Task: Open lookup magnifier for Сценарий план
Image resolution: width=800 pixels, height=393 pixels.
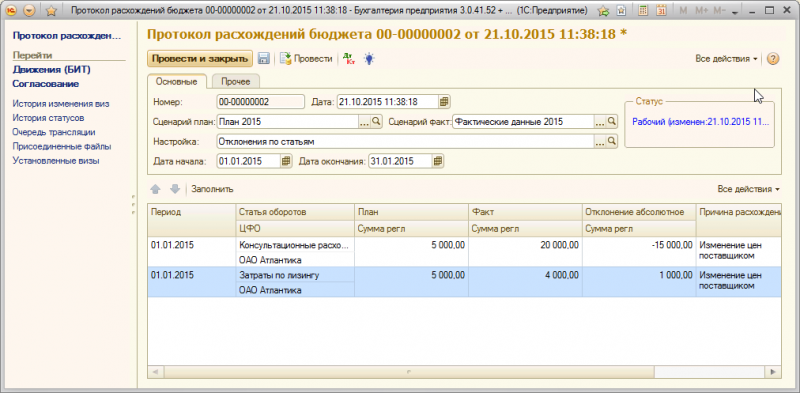Action: [x=376, y=122]
